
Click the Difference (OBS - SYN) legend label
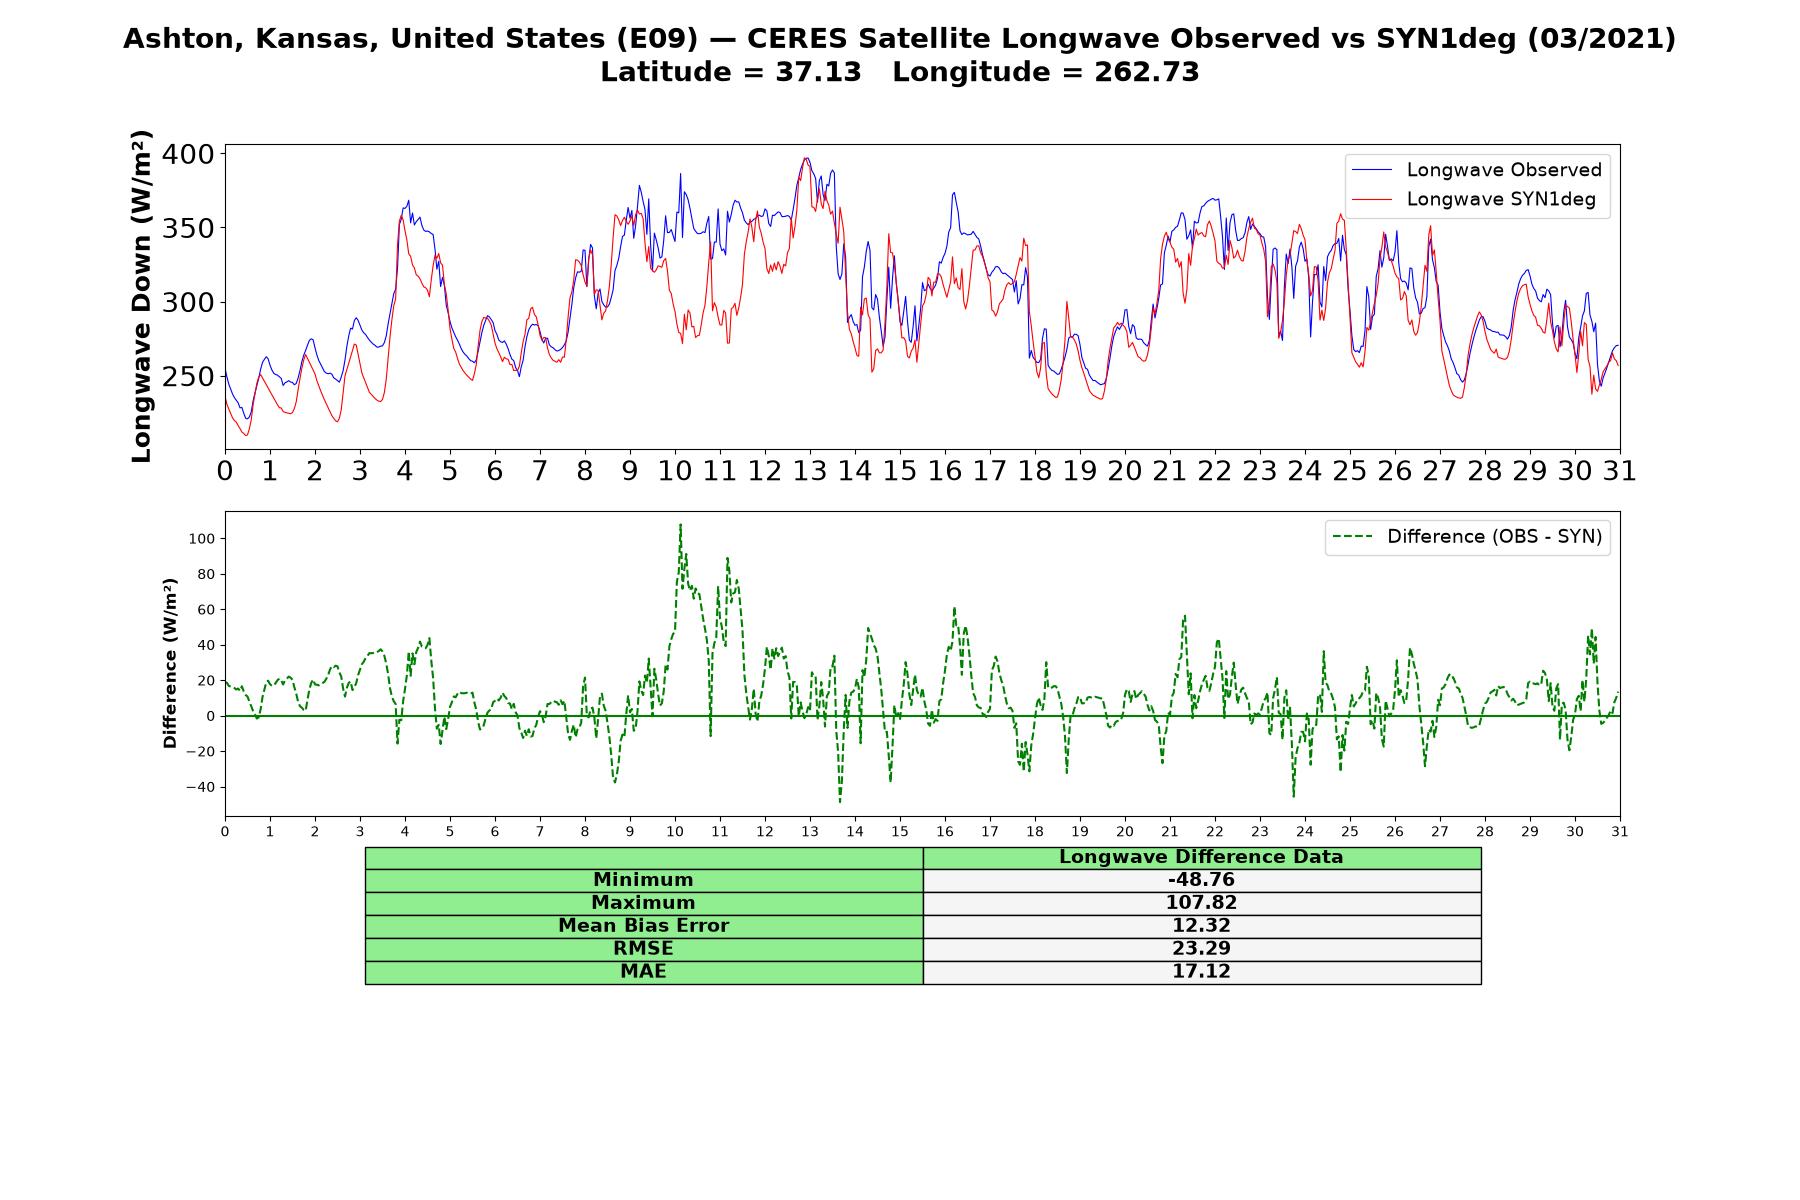pyautogui.click(x=1494, y=537)
